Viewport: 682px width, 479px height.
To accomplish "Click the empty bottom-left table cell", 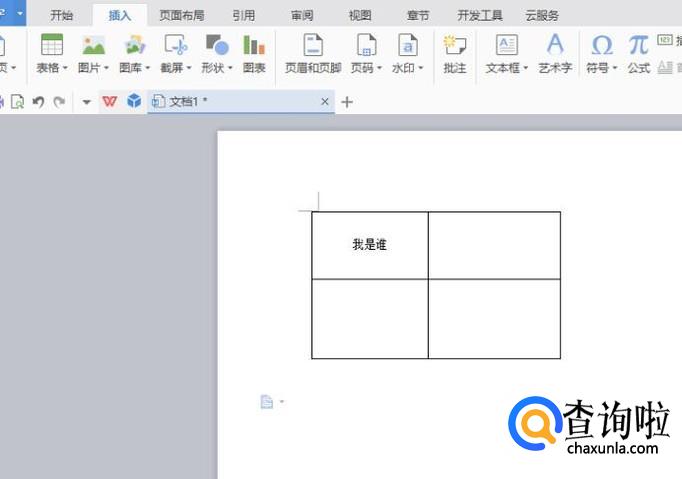I will click(370, 319).
